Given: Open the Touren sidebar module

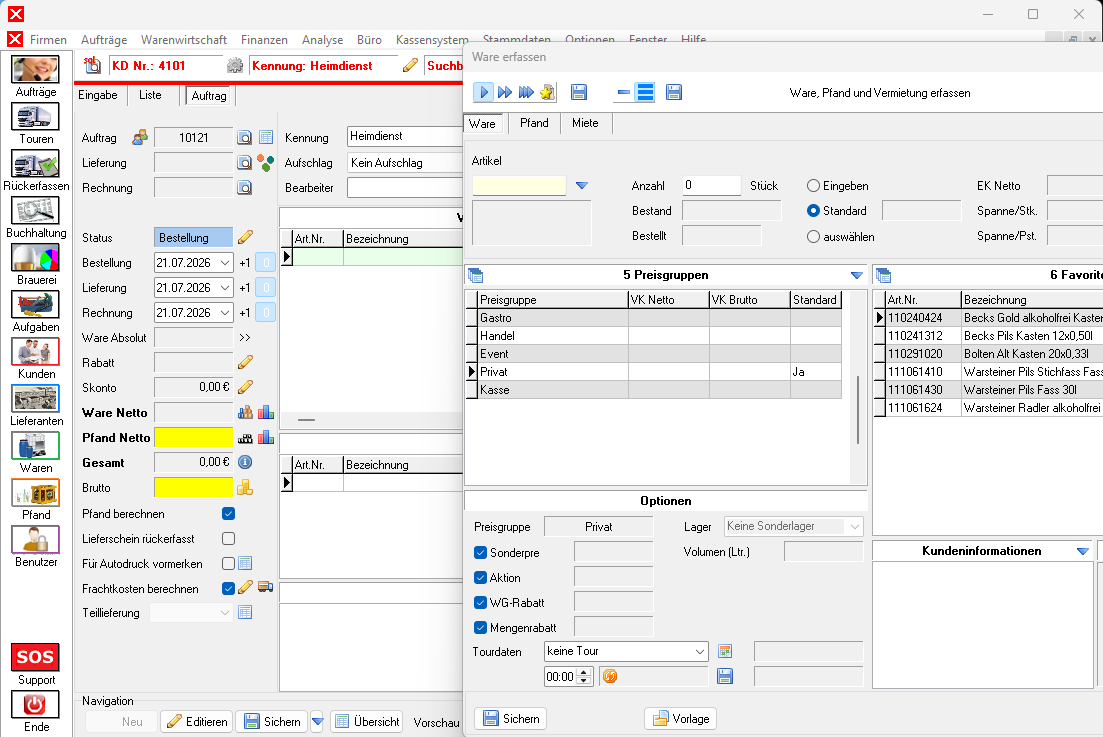Looking at the screenshot, I should pyautogui.click(x=35, y=117).
